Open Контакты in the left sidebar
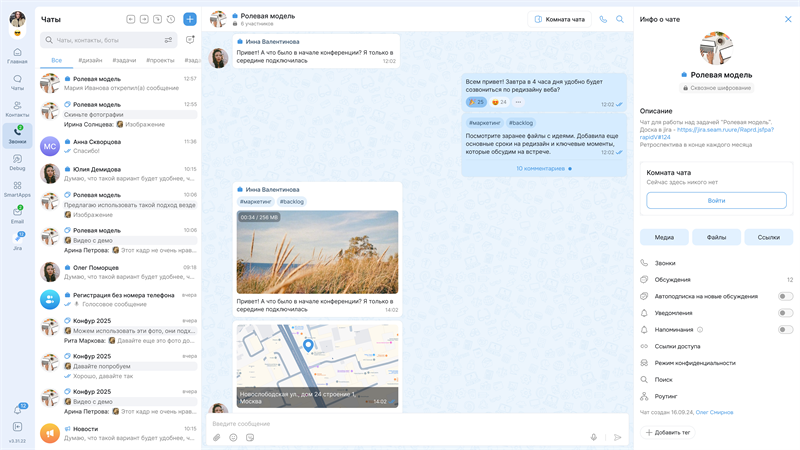Image resolution: width=800 pixels, height=450 pixels. click(17, 107)
